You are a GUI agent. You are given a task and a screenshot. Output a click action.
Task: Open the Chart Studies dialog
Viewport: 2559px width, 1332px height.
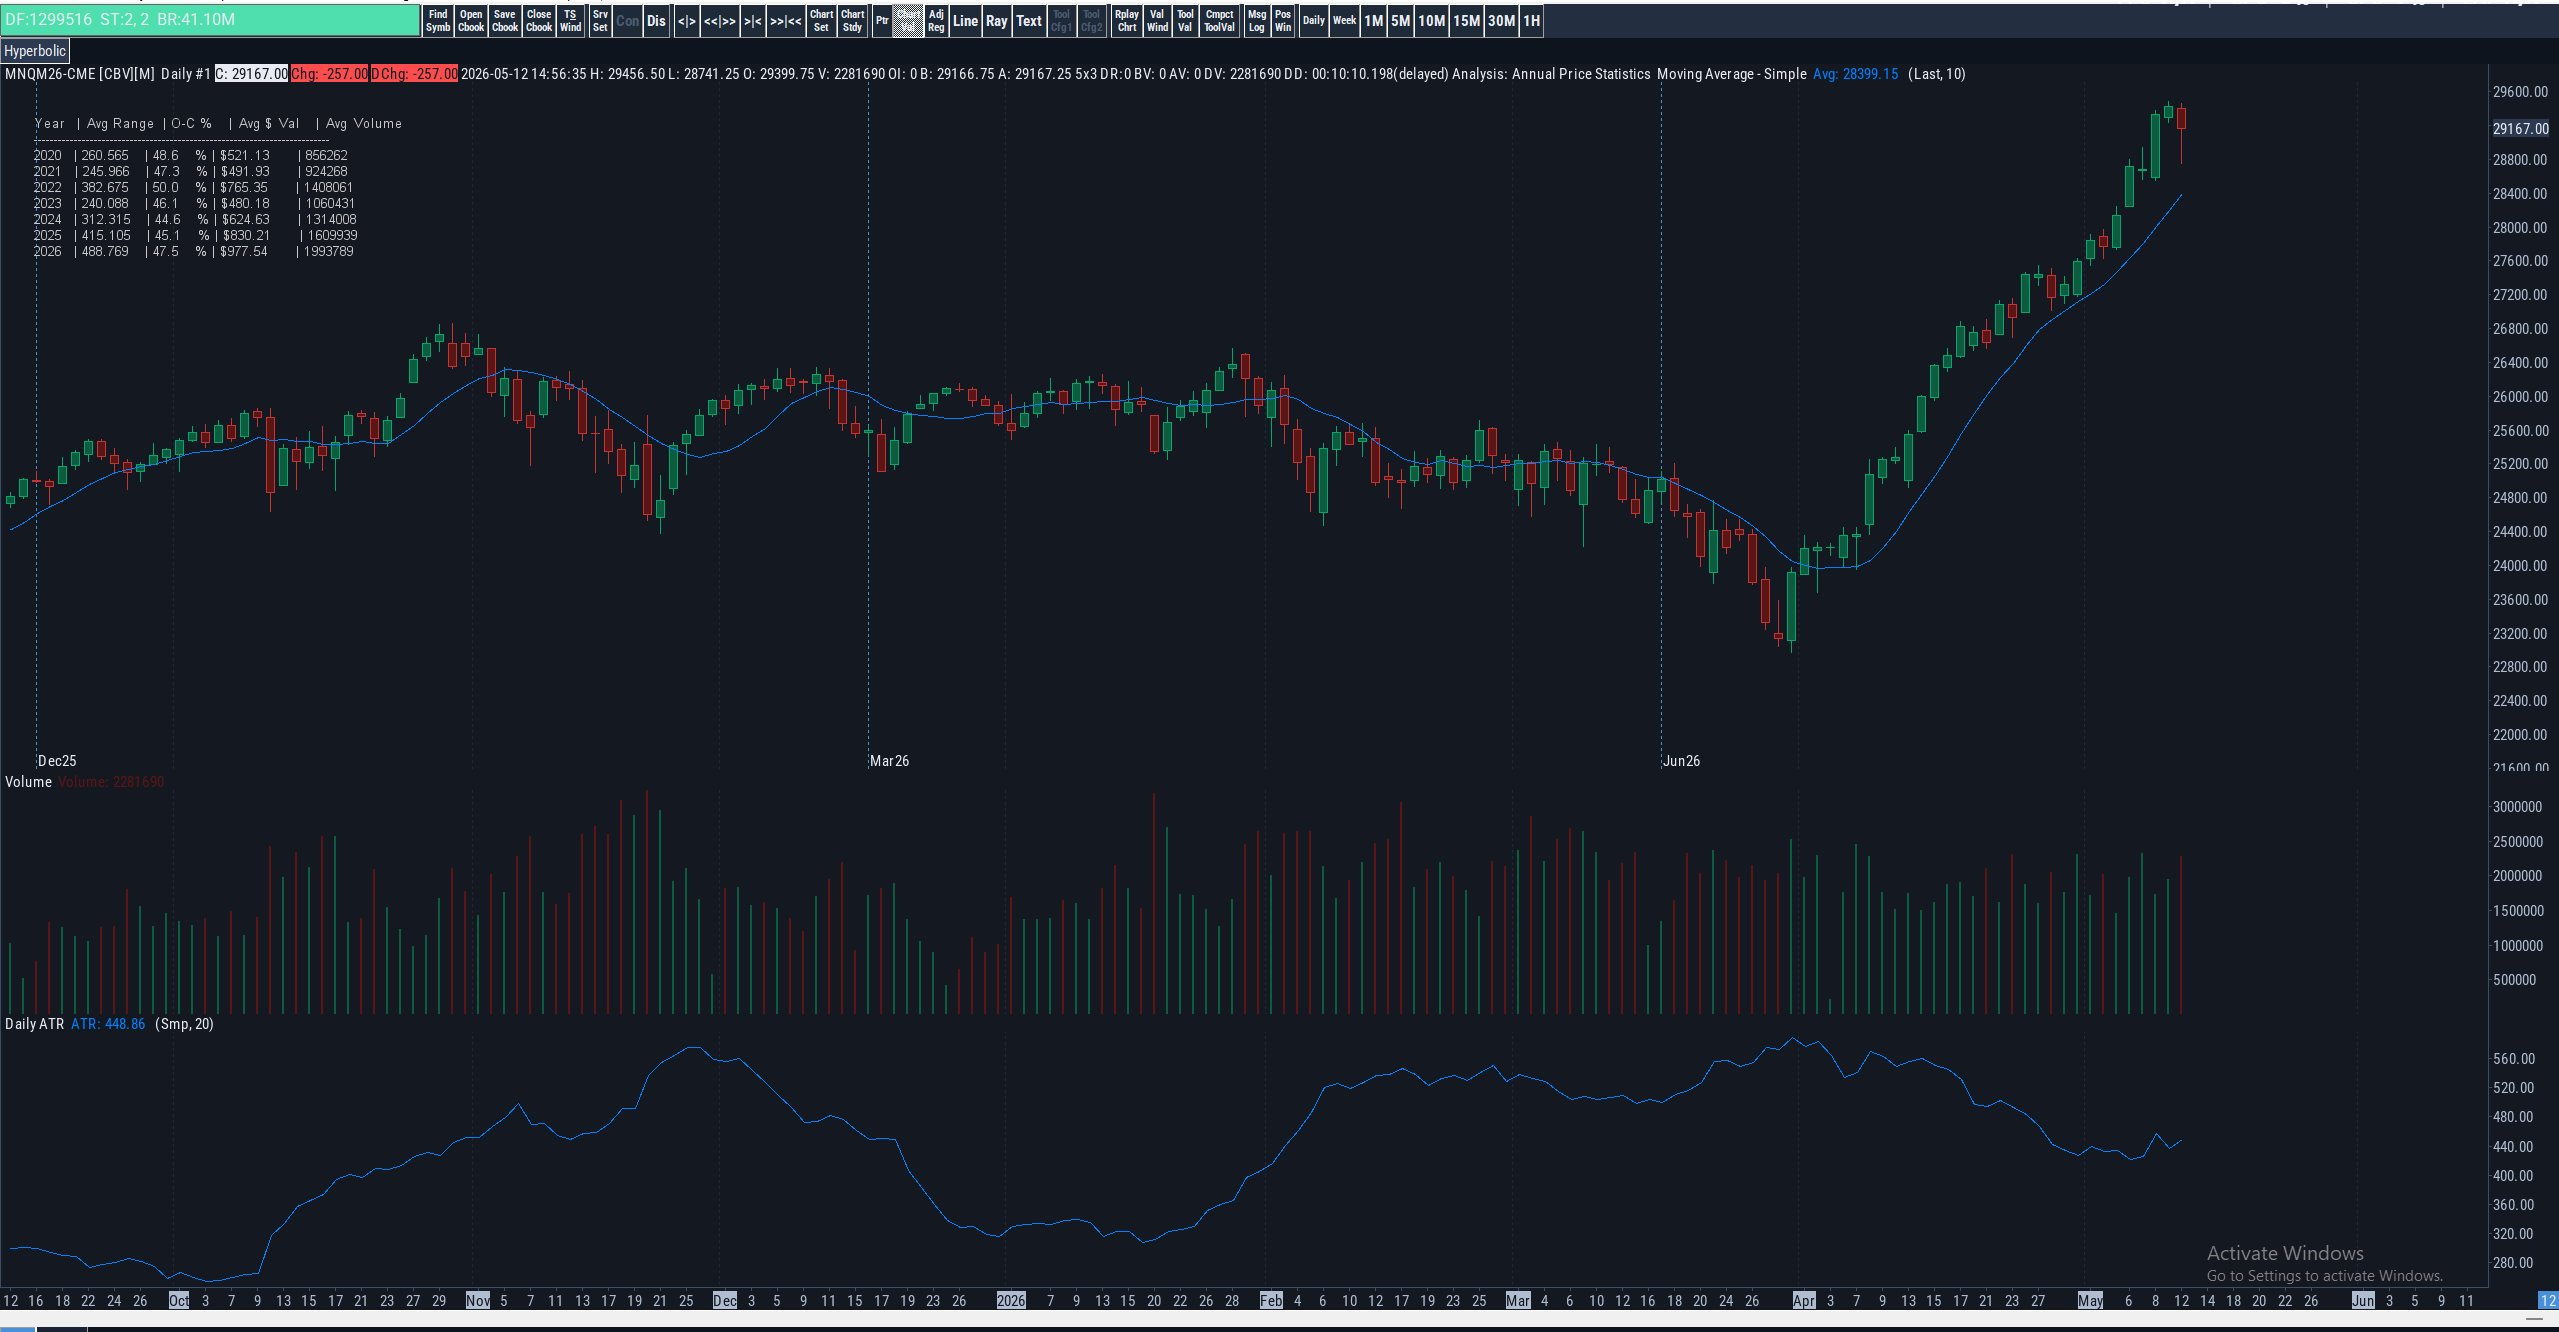[x=852, y=21]
